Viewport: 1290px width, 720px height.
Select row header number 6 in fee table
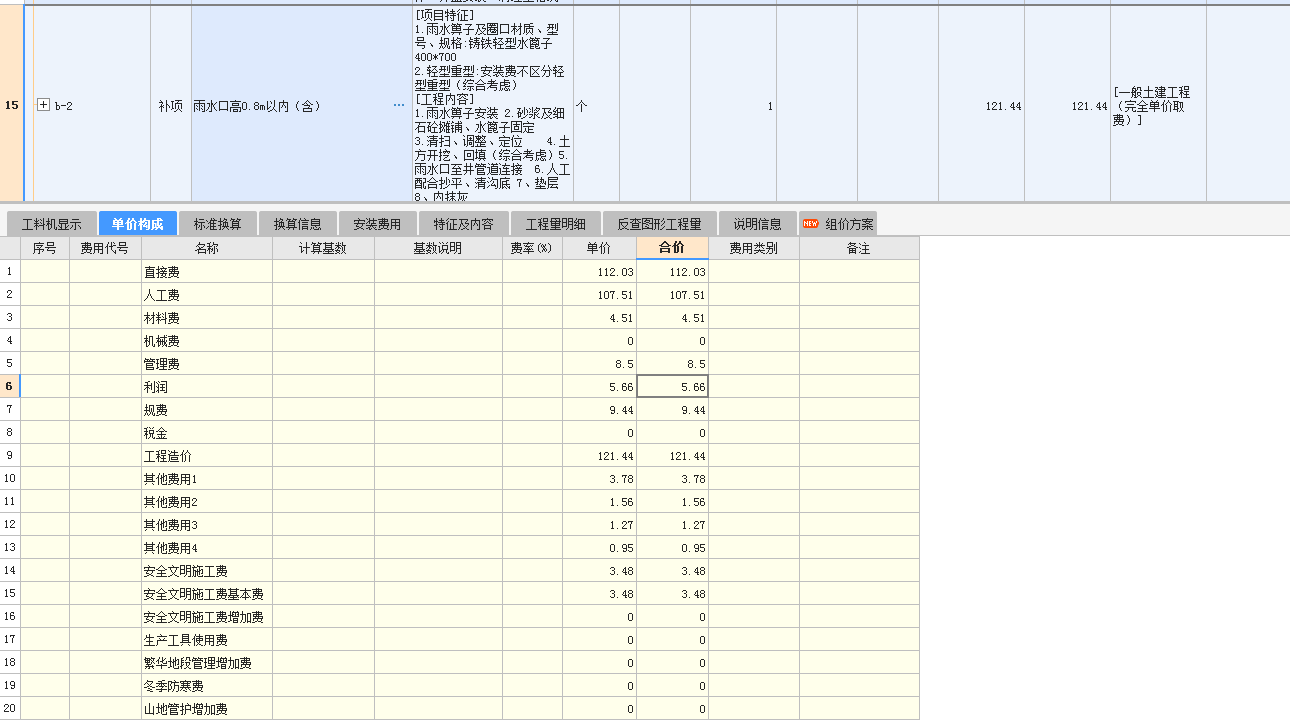tap(10, 387)
